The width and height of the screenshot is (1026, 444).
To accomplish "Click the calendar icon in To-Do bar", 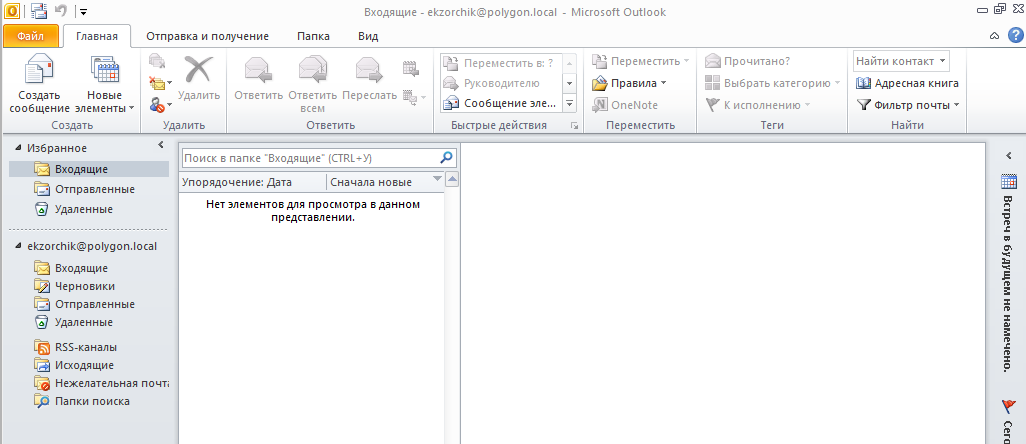I will tap(1008, 182).
